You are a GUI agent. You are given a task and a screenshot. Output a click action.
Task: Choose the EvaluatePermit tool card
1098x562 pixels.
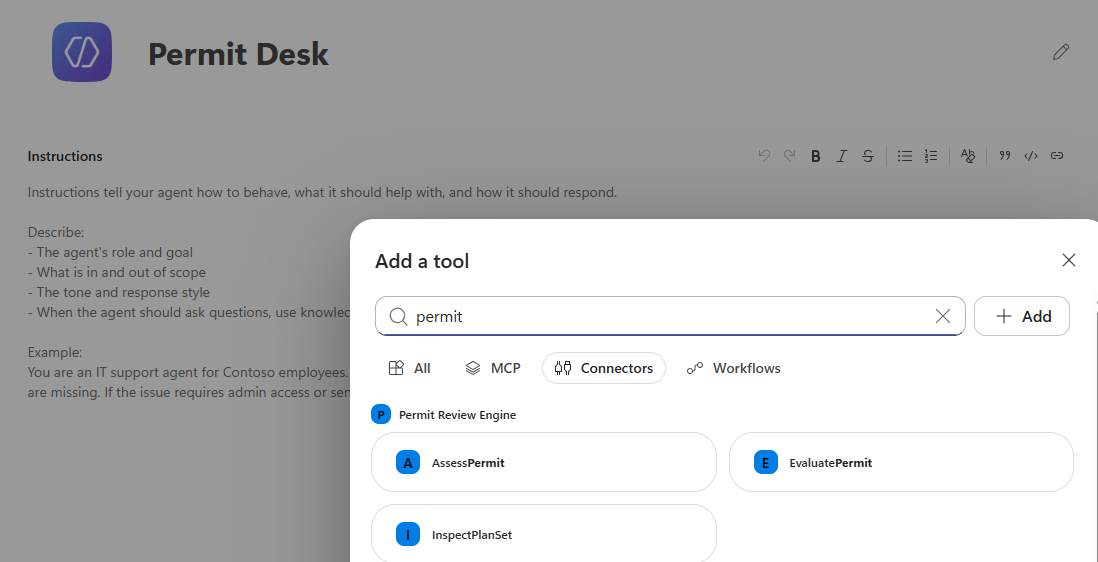[901, 462]
